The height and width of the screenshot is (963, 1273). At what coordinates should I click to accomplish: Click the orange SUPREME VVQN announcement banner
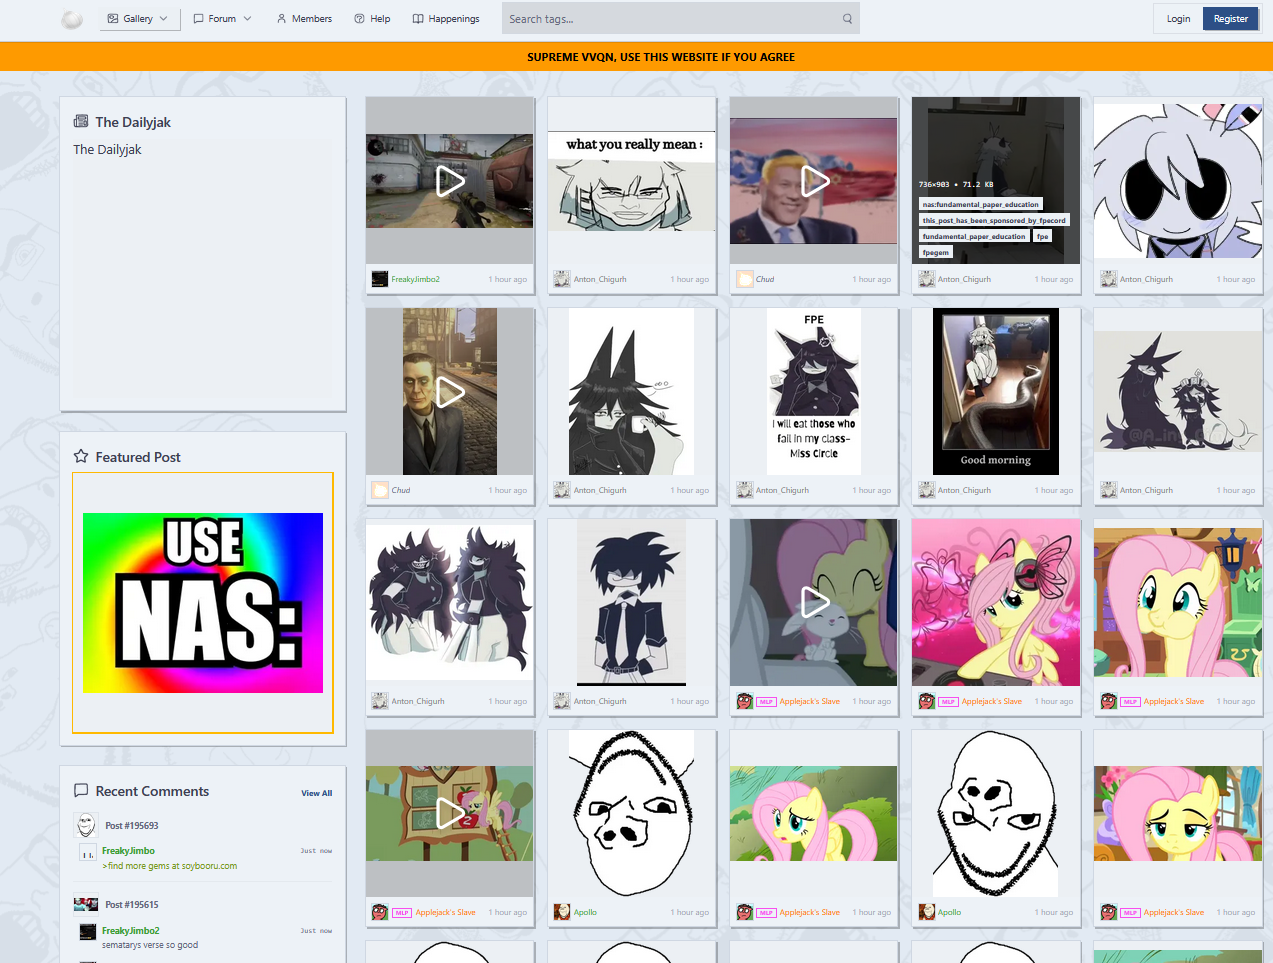[636, 57]
